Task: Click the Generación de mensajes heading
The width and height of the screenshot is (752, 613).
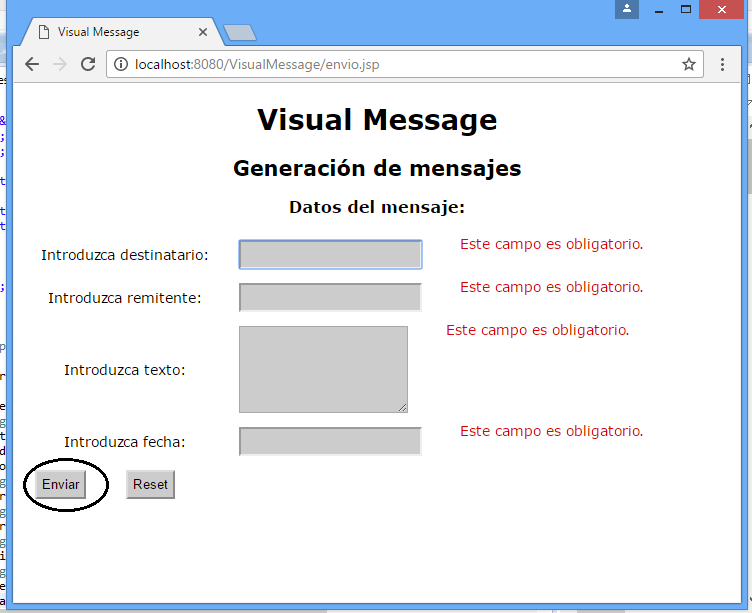Action: click(x=377, y=168)
